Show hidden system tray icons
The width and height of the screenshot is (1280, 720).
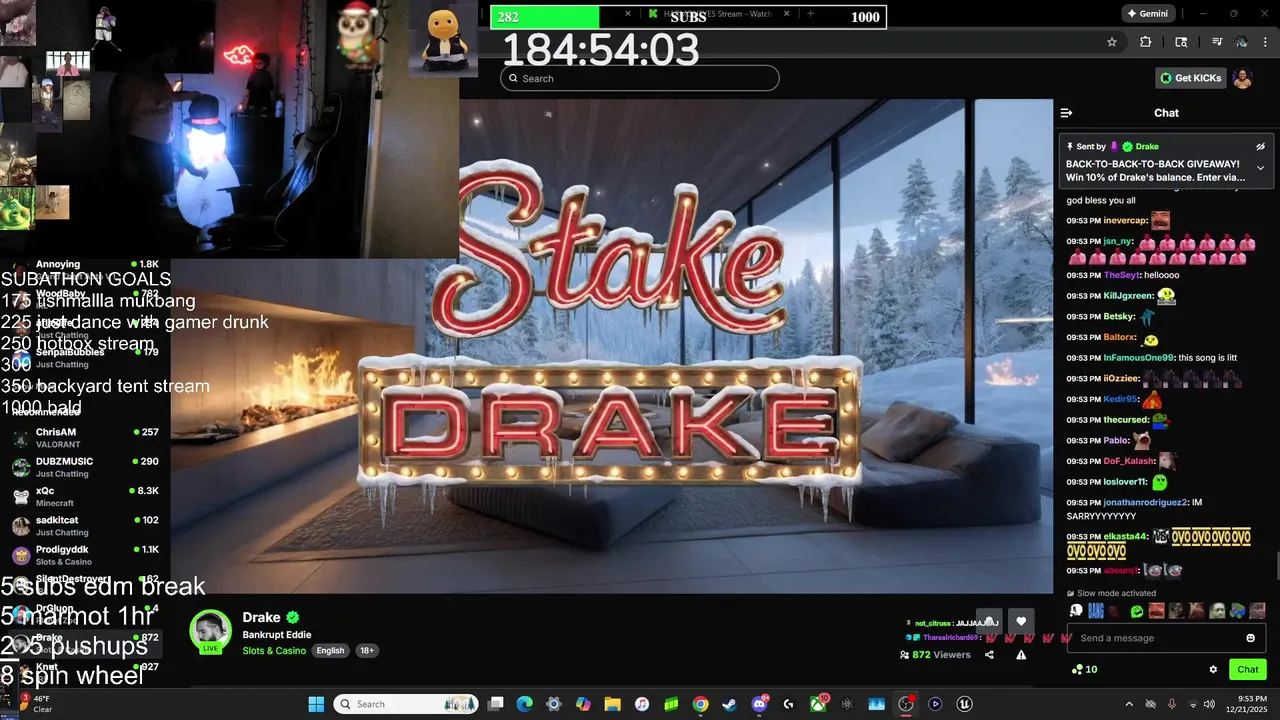pos(1129,704)
